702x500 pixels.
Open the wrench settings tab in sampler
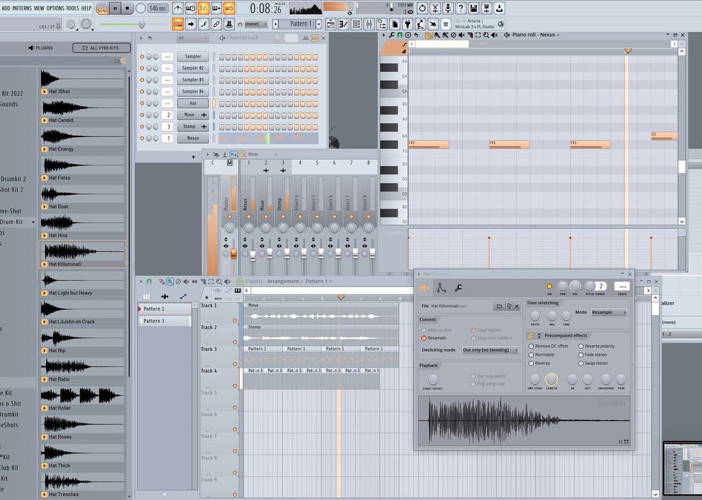pyautogui.click(x=457, y=288)
